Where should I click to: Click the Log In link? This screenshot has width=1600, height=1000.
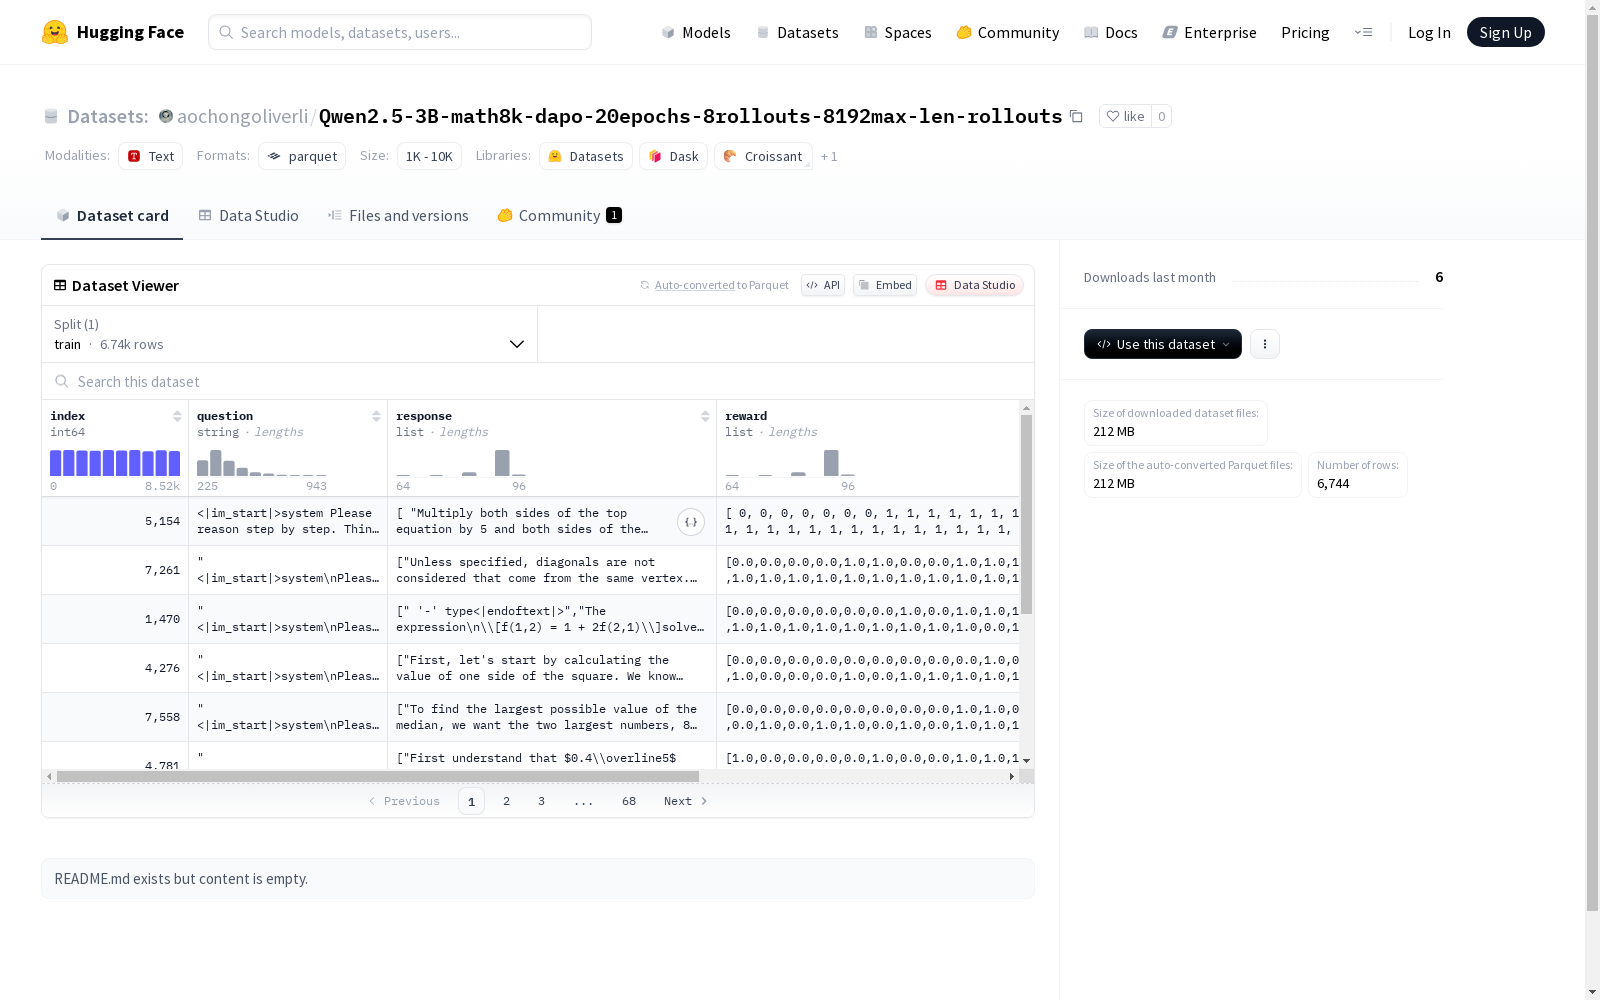click(x=1429, y=32)
